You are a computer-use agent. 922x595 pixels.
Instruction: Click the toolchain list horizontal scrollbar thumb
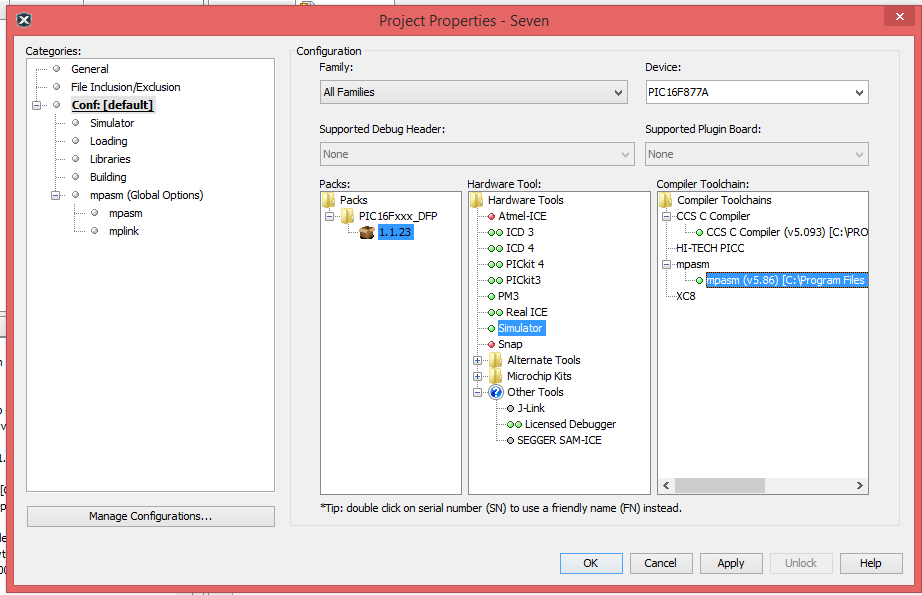click(x=720, y=486)
